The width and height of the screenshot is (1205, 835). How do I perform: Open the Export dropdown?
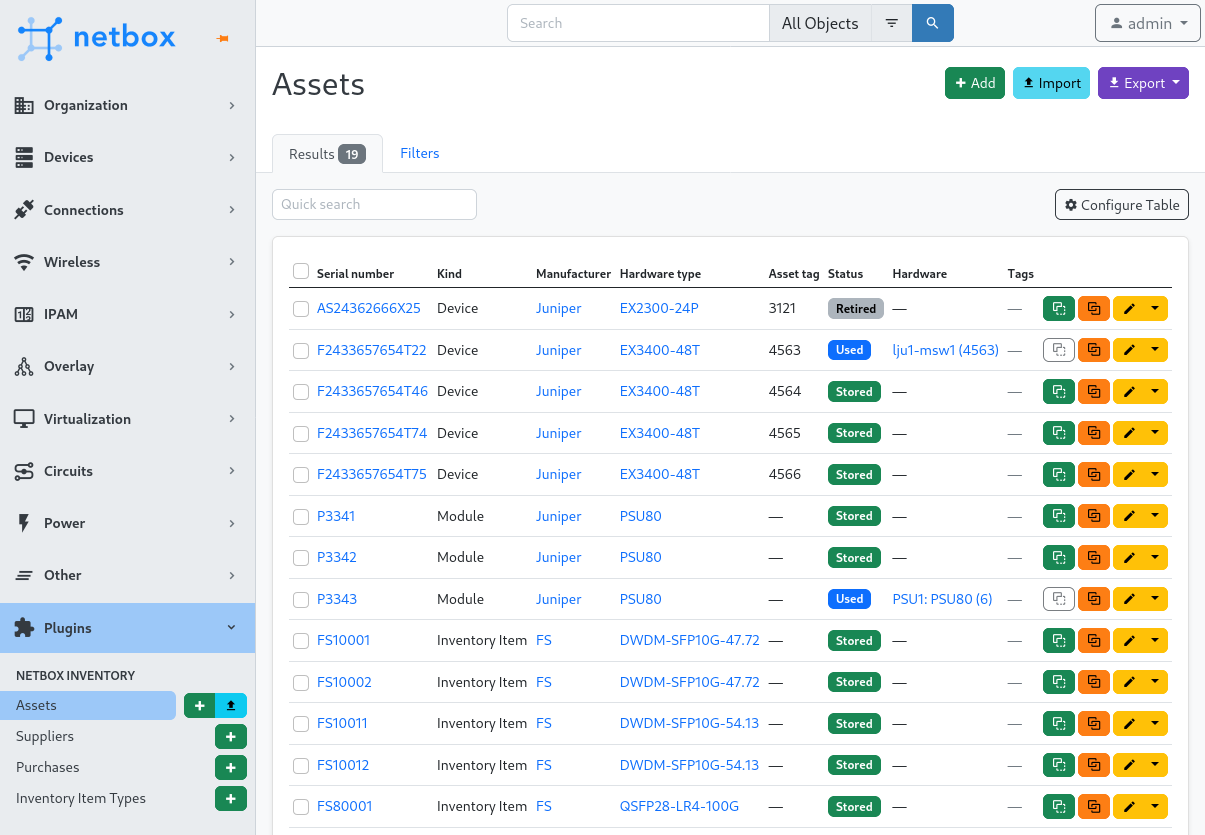(x=1143, y=83)
